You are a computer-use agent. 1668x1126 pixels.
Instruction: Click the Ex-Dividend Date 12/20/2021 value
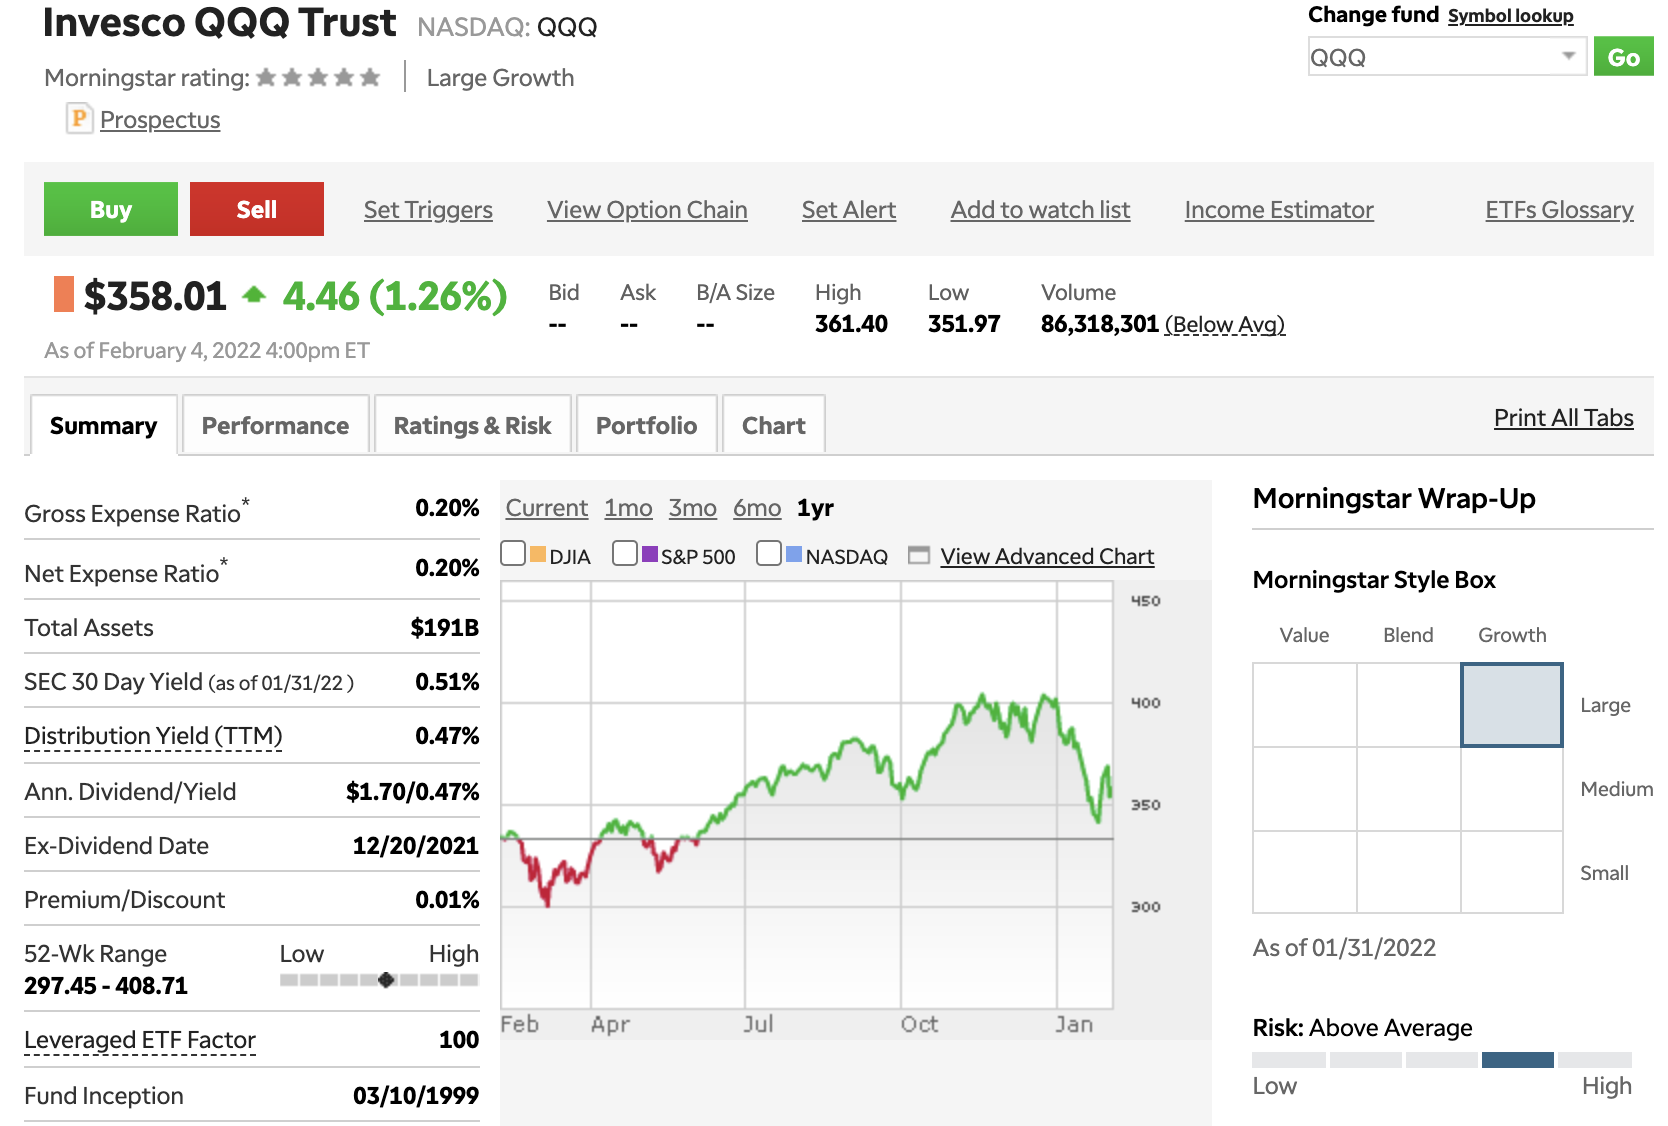pyautogui.click(x=416, y=846)
